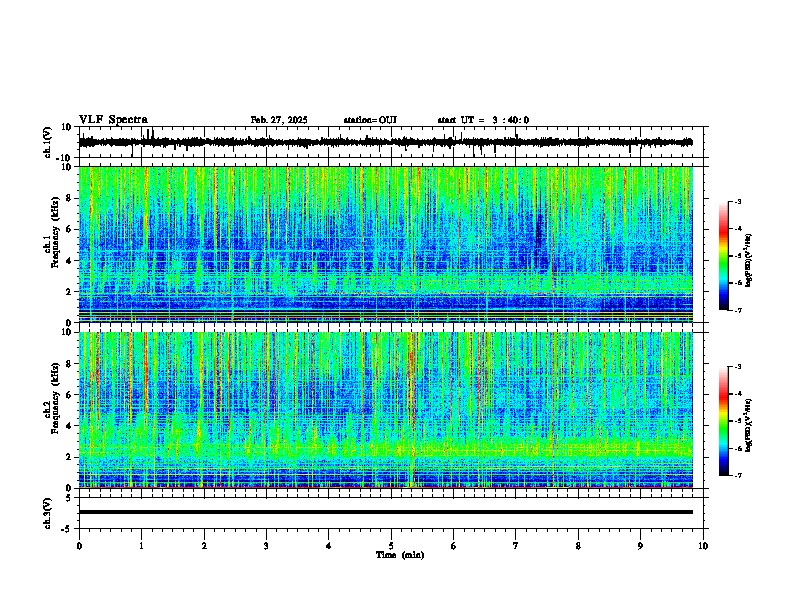Click time axis tick label "7"
792x612 pixels.
tap(516, 546)
